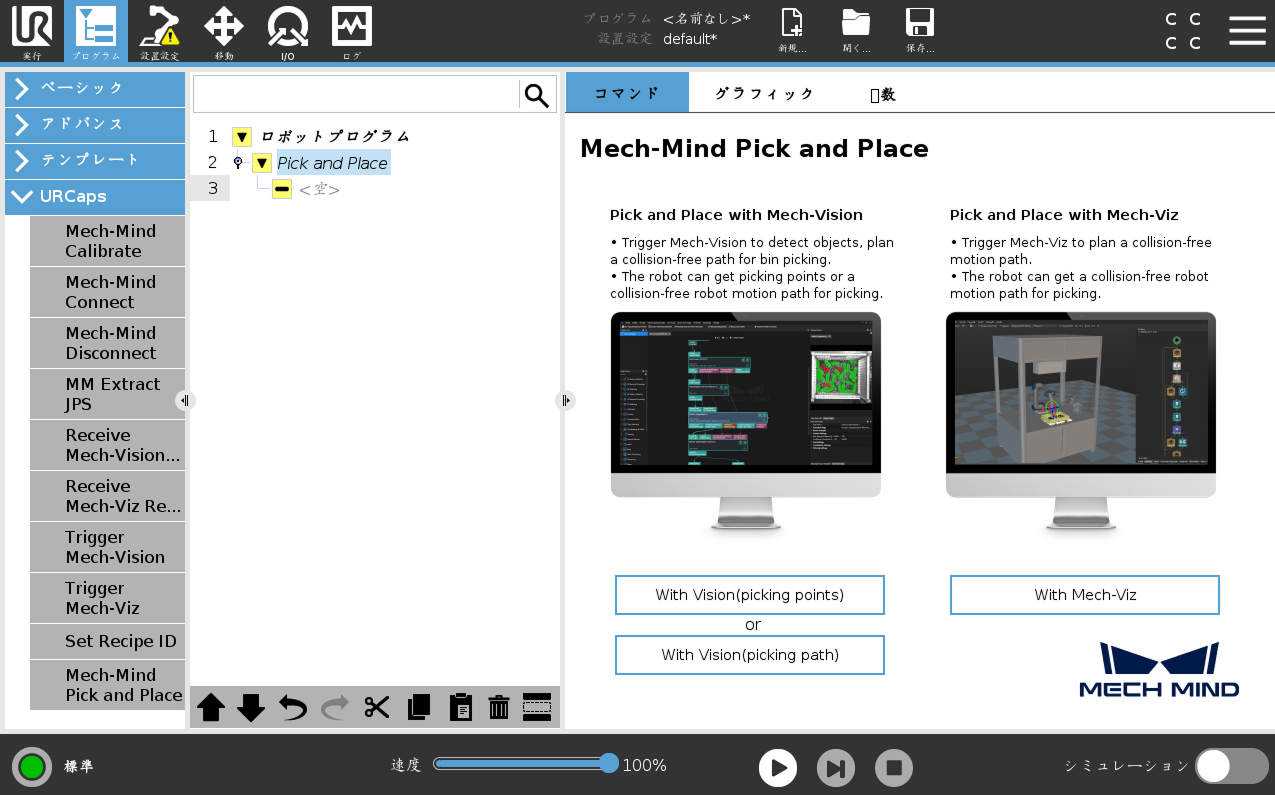The image size is (1275, 795).
Task: Click the Save (保存) floppy icon
Action: coord(920,30)
